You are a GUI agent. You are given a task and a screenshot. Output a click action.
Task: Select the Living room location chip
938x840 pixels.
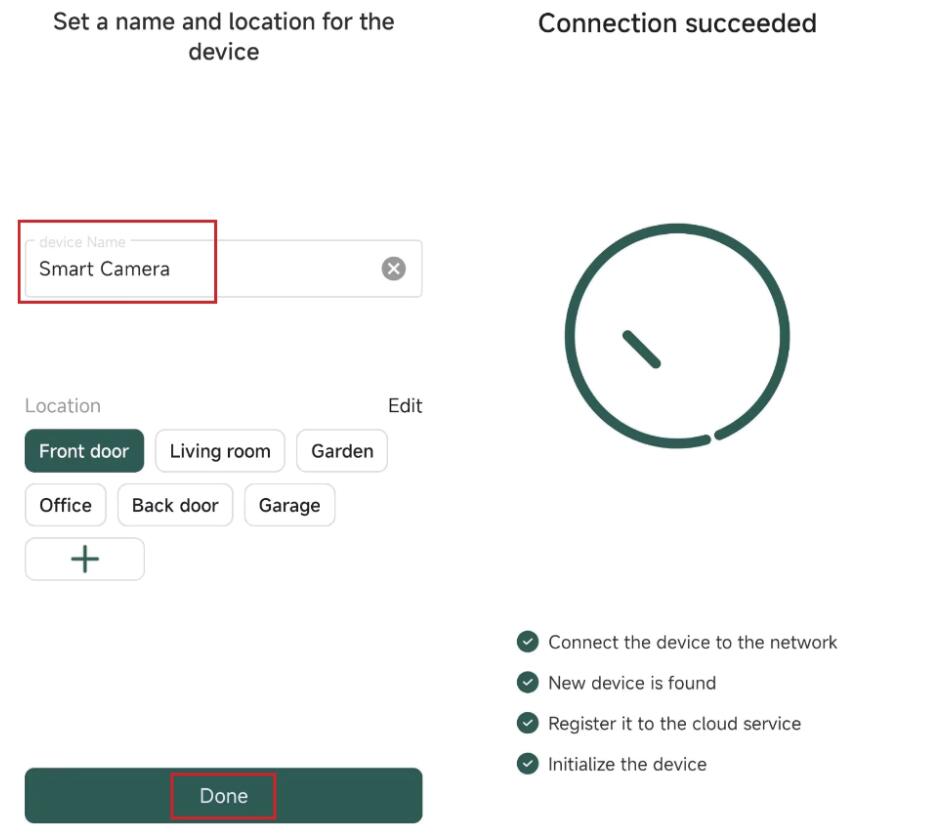pos(220,451)
